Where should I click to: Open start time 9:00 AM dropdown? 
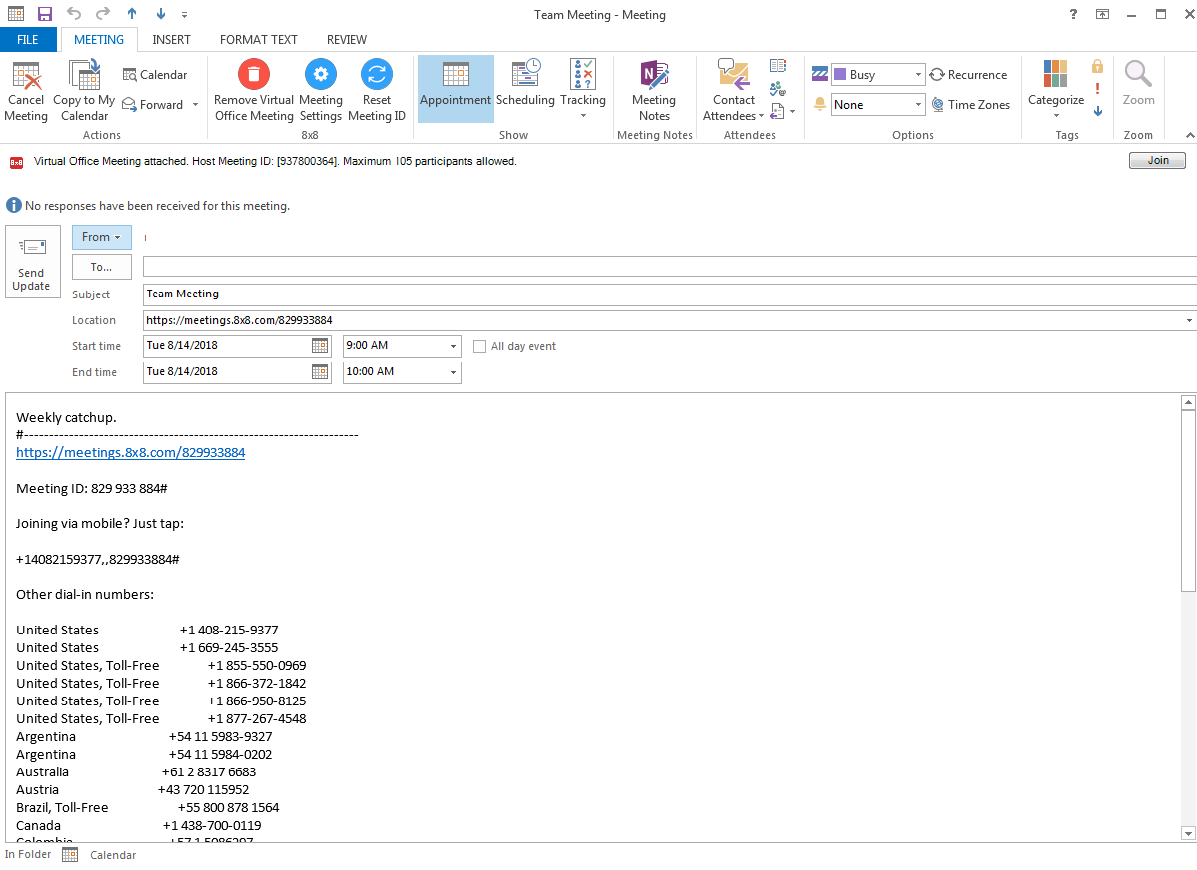tap(453, 346)
